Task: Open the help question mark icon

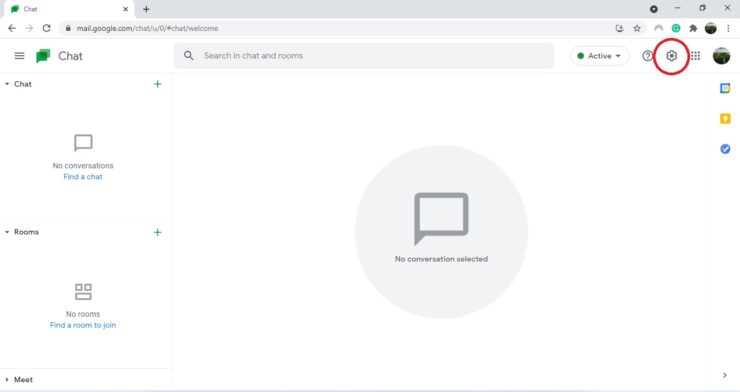Action: click(x=648, y=56)
